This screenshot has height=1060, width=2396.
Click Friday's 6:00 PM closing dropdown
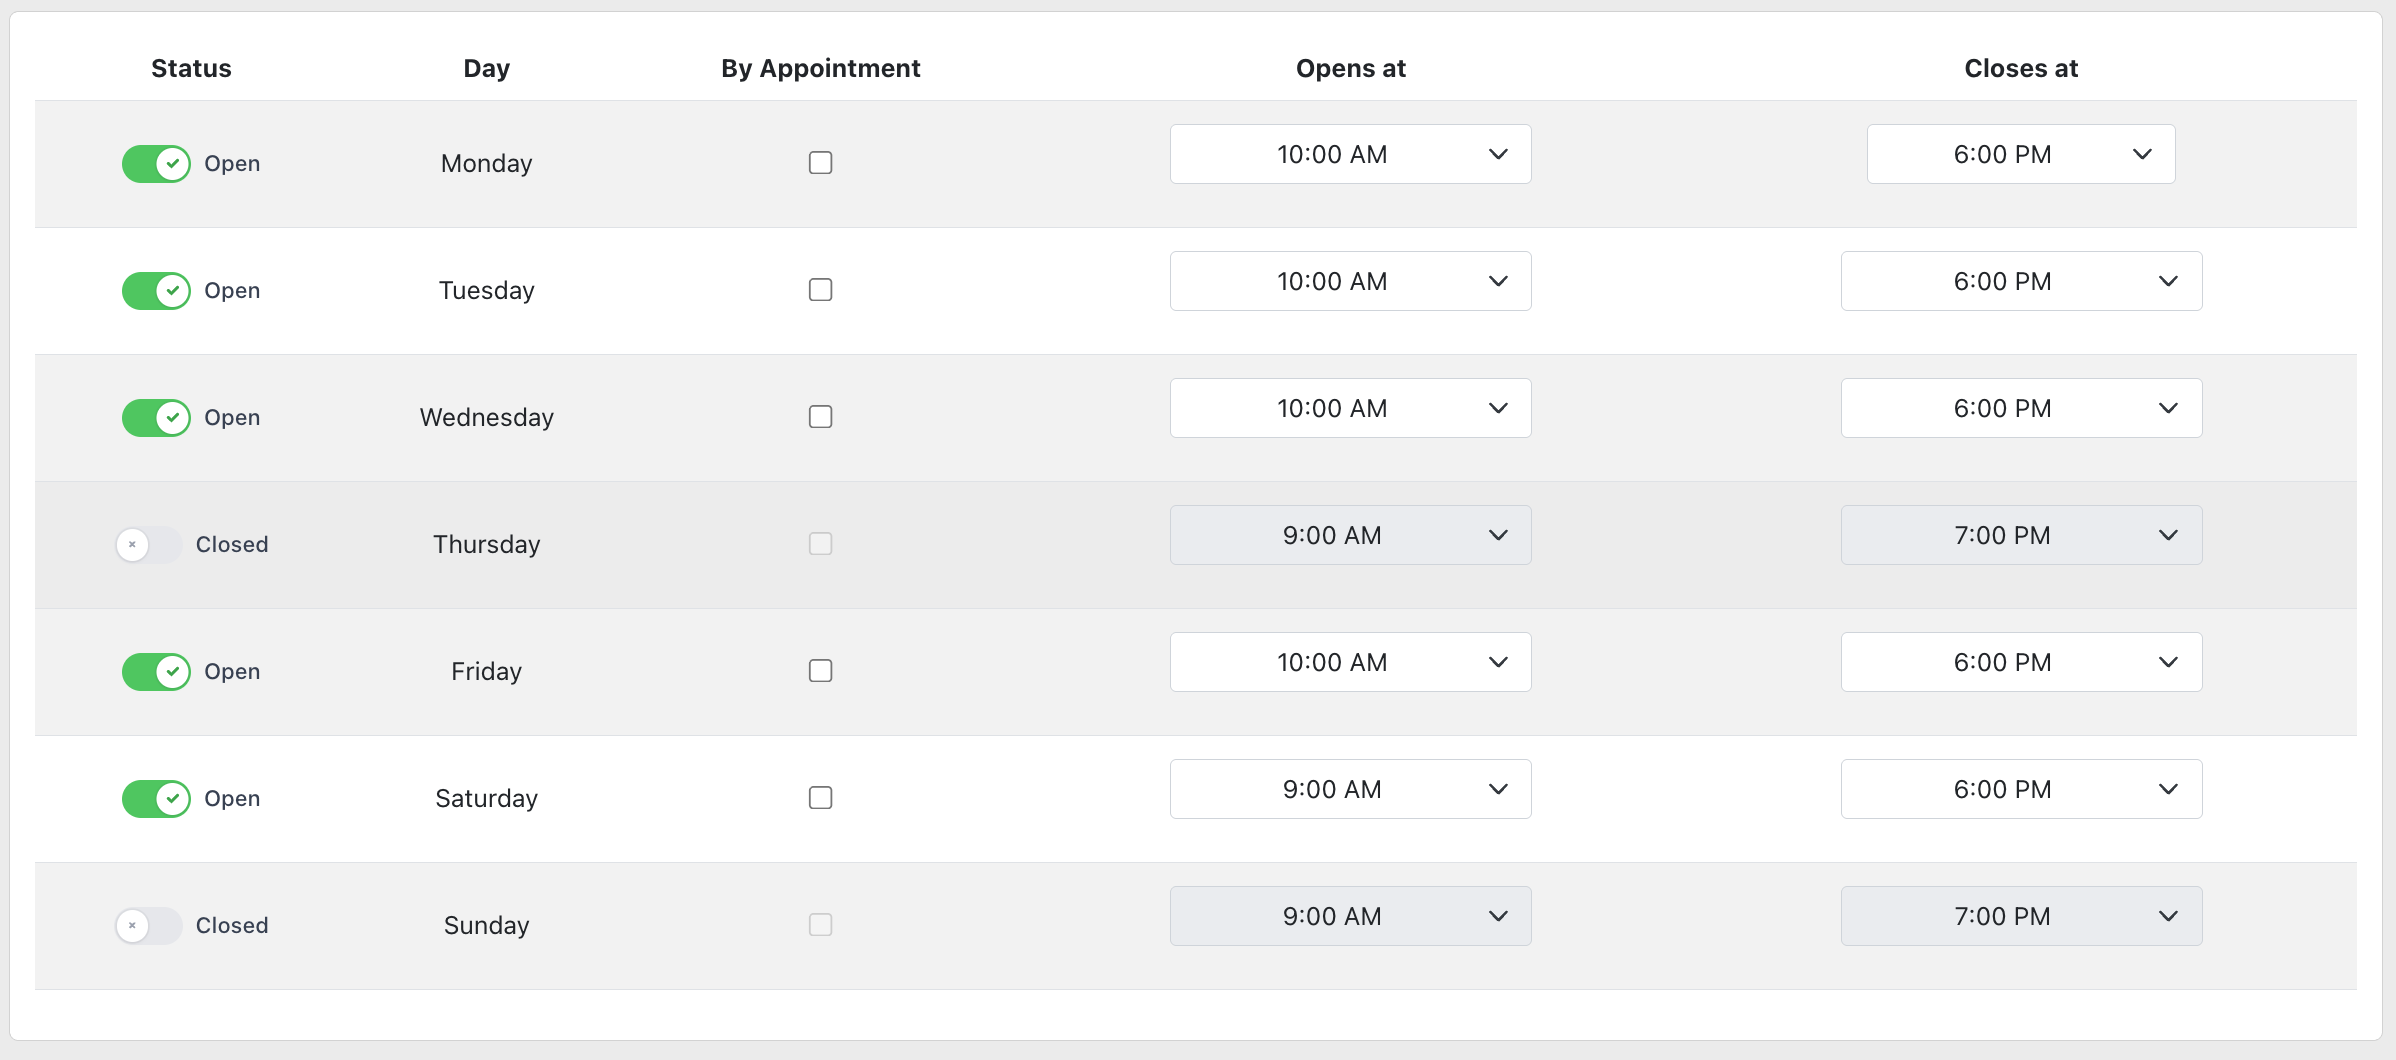[2021, 662]
